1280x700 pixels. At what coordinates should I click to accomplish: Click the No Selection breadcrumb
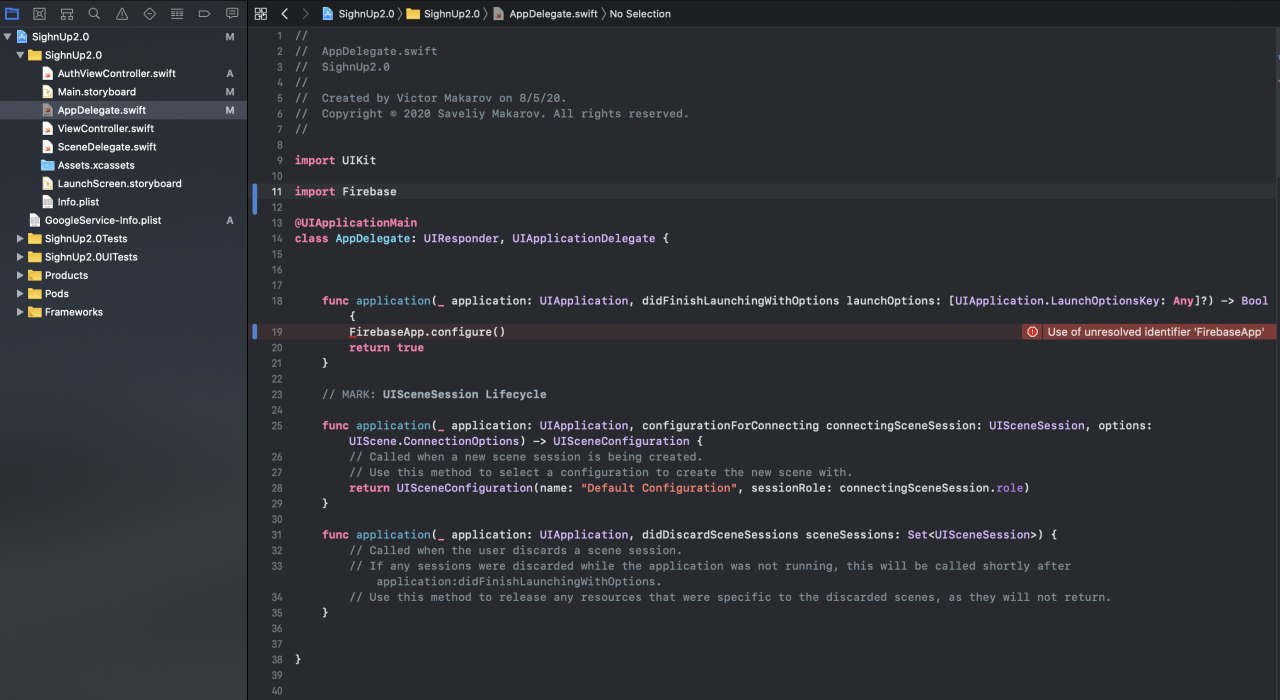[x=640, y=14]
